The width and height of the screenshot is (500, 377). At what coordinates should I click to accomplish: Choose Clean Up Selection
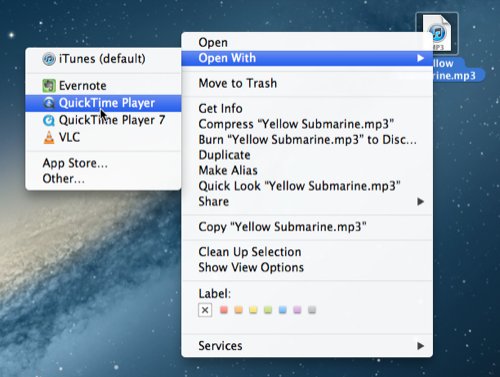pos(307,252)
